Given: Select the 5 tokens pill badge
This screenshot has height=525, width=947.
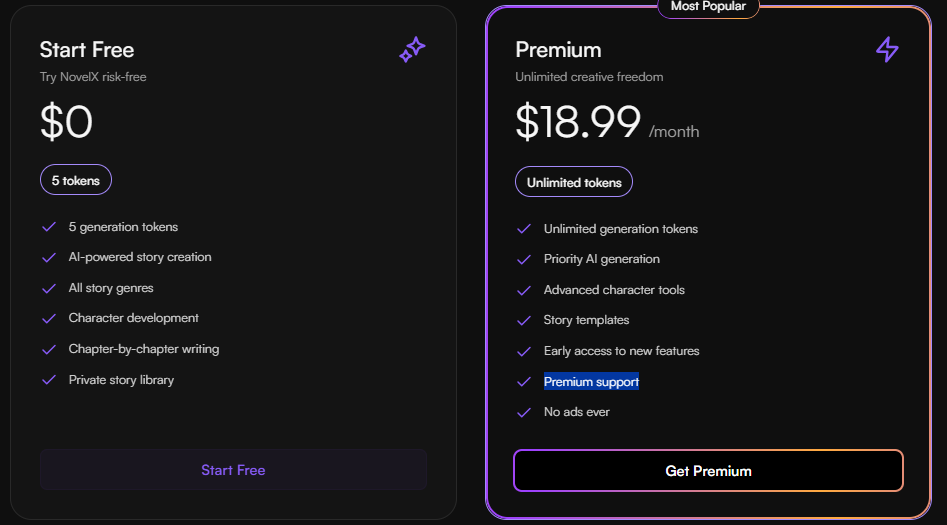Looking at the screenshot, I should point(75,180).
